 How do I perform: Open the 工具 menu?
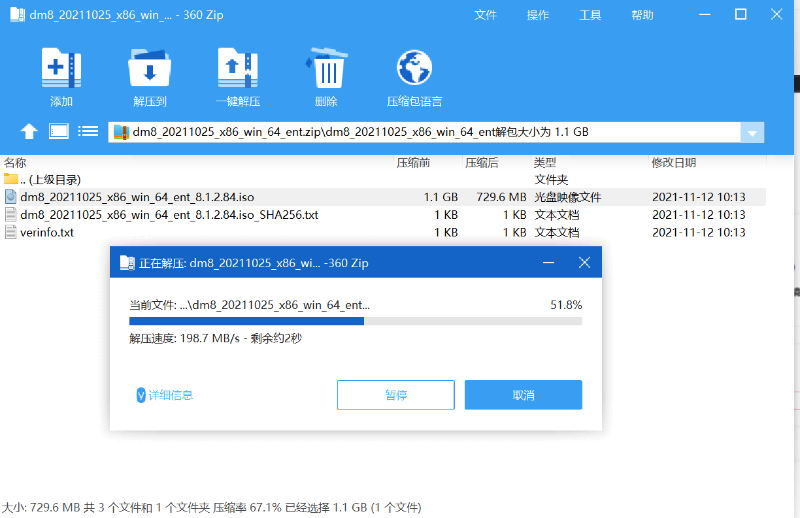pyautogui.click(x=590, y=15)
